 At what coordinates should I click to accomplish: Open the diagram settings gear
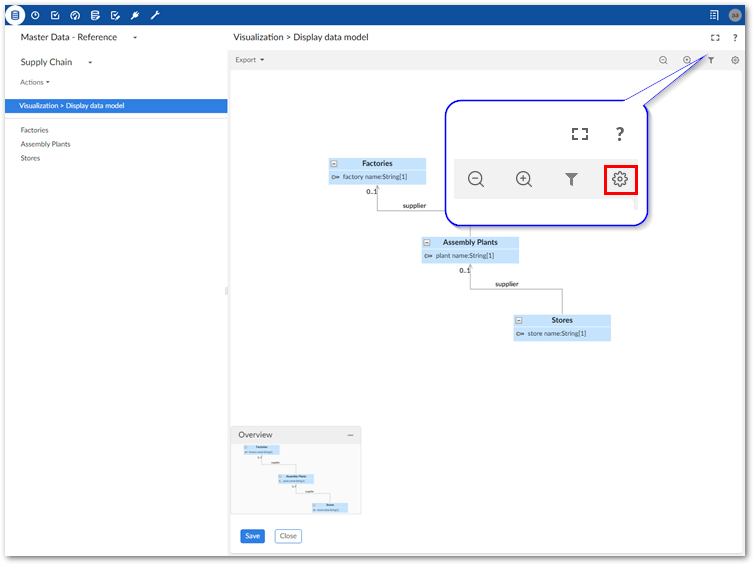(735, 60)
